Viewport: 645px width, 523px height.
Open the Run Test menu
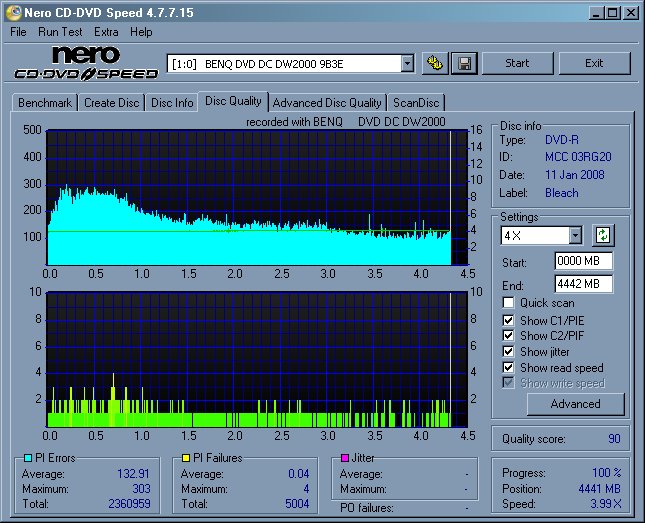(x=60, y=32)
